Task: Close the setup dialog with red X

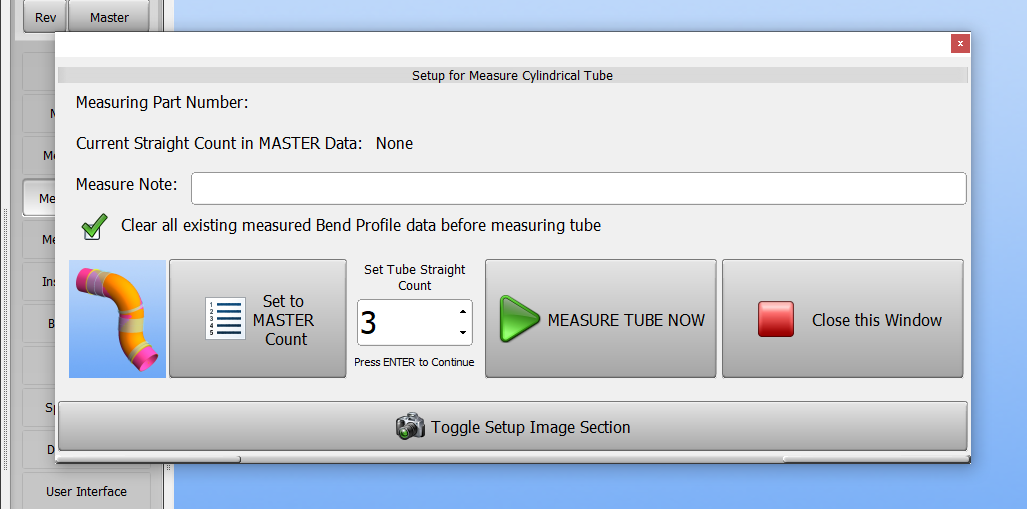Action: [960, 44]
